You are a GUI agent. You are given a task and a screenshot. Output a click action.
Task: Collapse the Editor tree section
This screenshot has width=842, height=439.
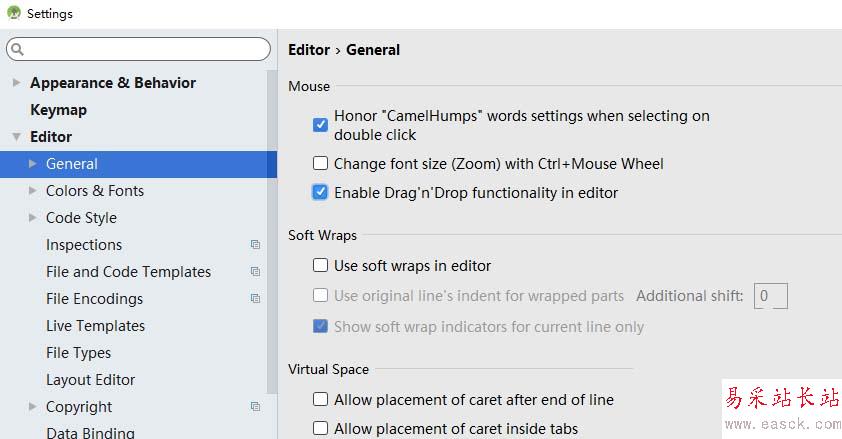(15, 137)
